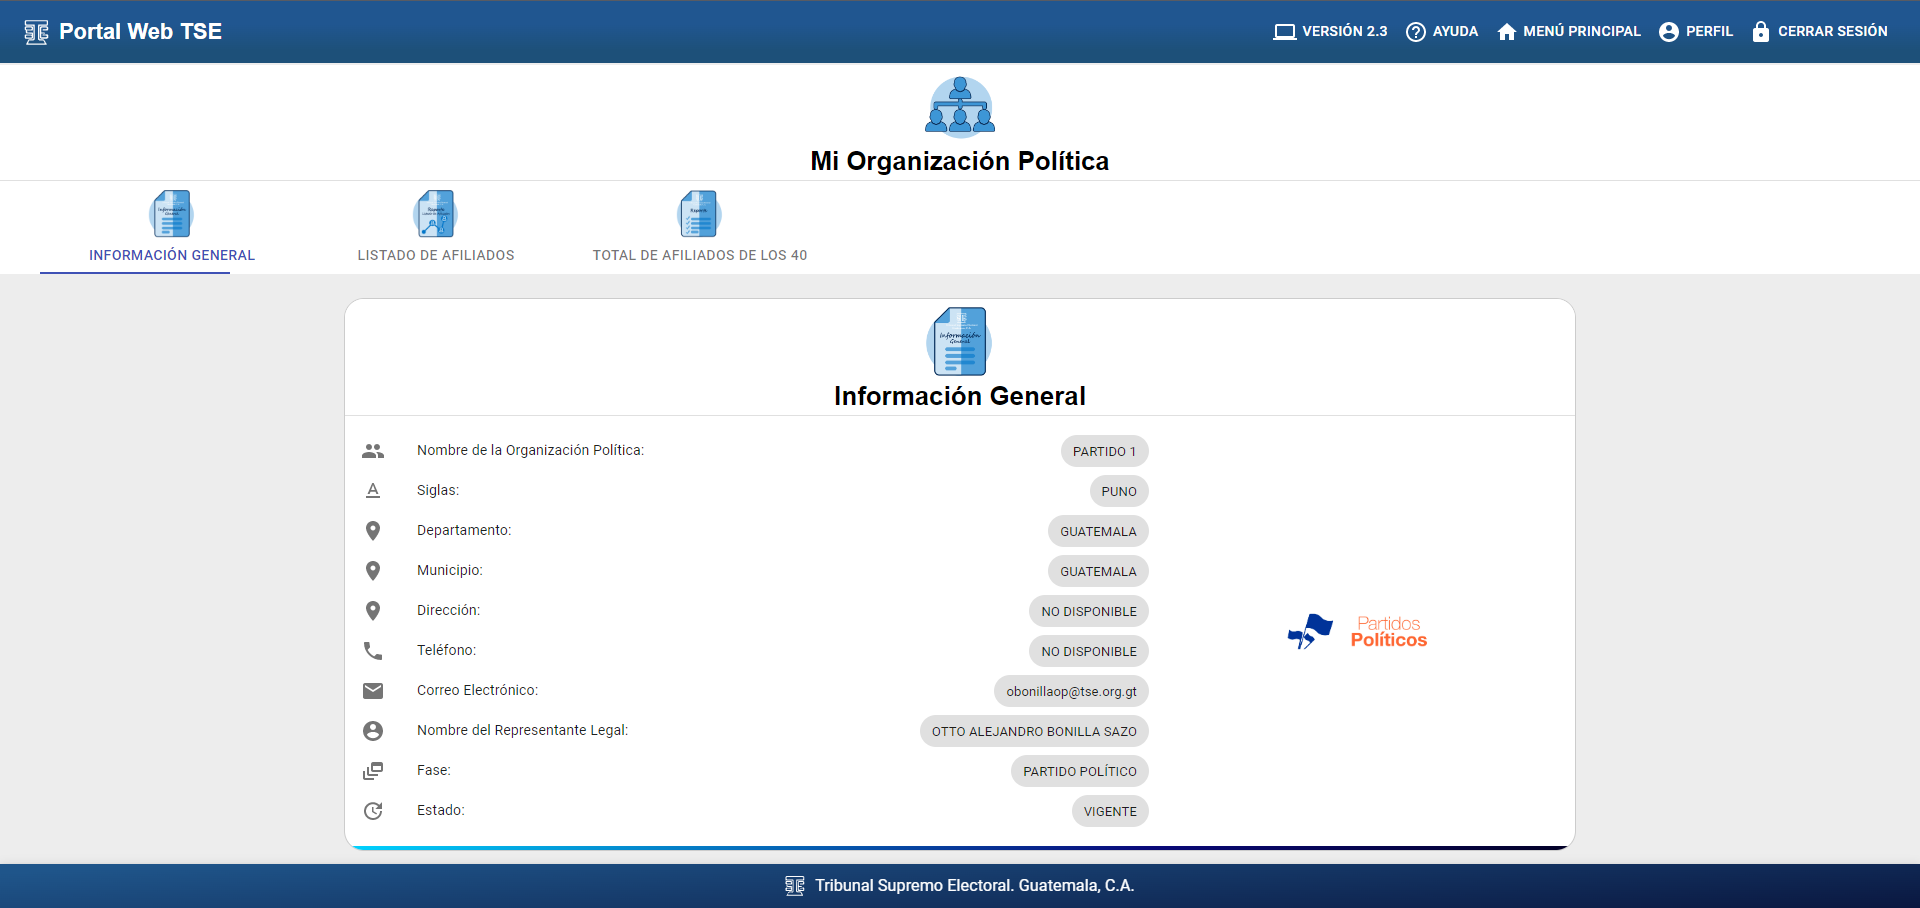Click the Listado de Afiliados tab icon
The height and width of the screenshot is (908, 1920).
click(x=435, y=214)
